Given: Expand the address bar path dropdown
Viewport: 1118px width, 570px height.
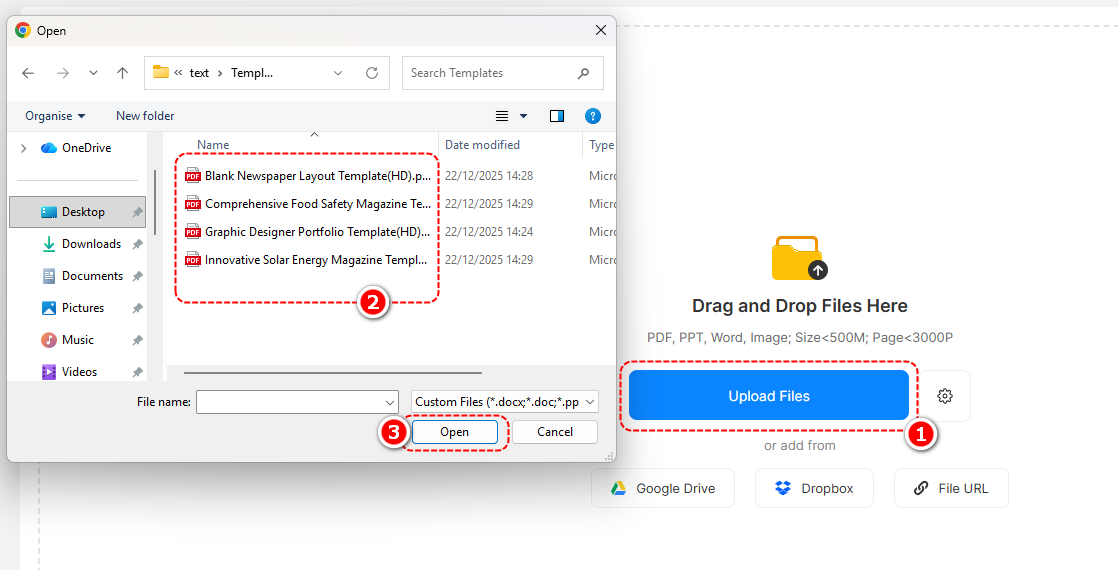Looking at the screenshot, I should (338, 73).
